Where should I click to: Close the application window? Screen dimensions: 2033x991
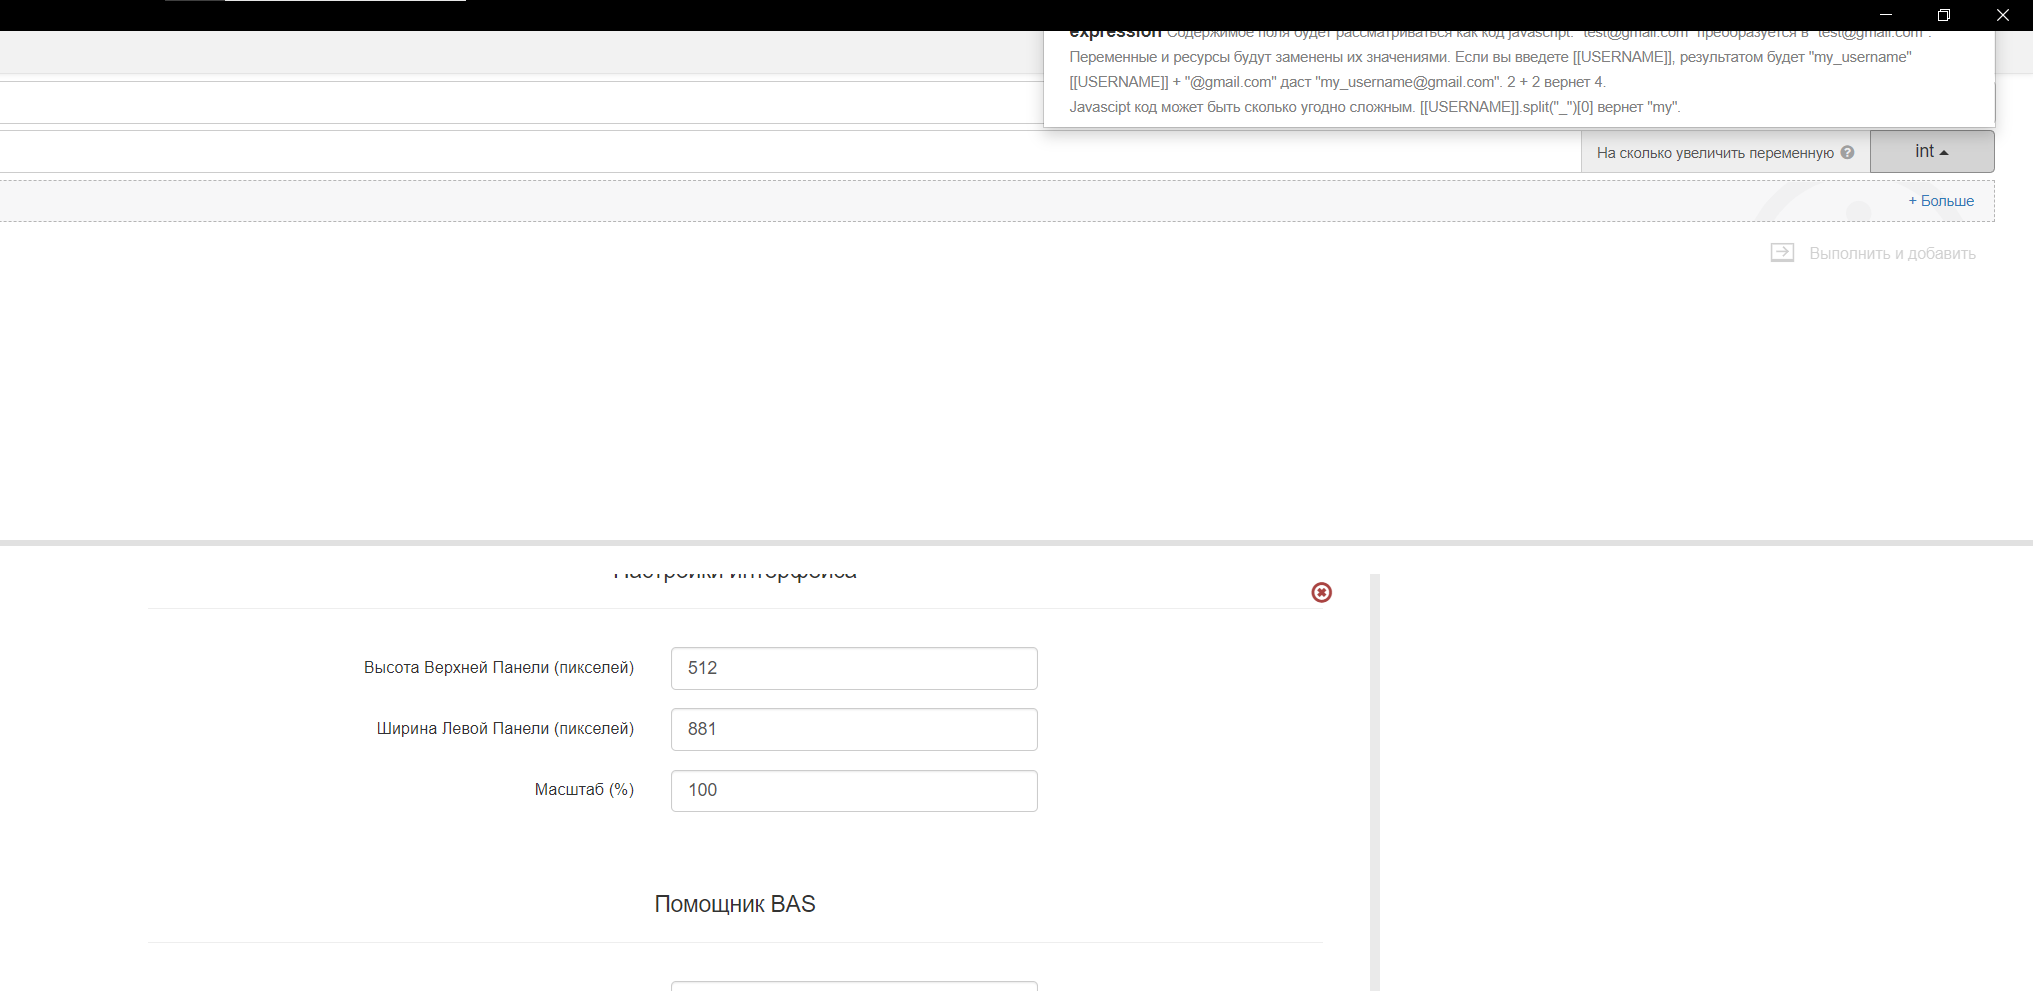tap(2002, 15)
